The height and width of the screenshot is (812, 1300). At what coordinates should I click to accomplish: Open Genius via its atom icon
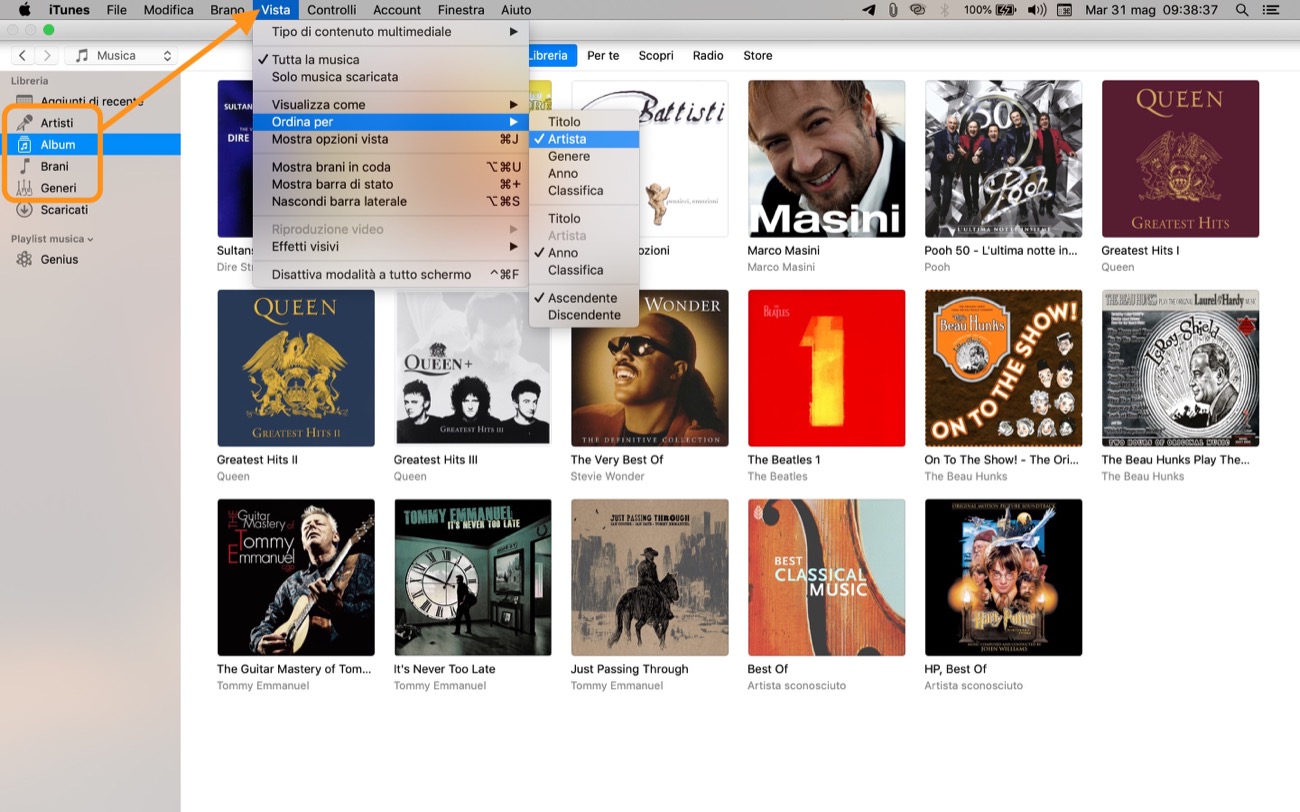(24, 259)
